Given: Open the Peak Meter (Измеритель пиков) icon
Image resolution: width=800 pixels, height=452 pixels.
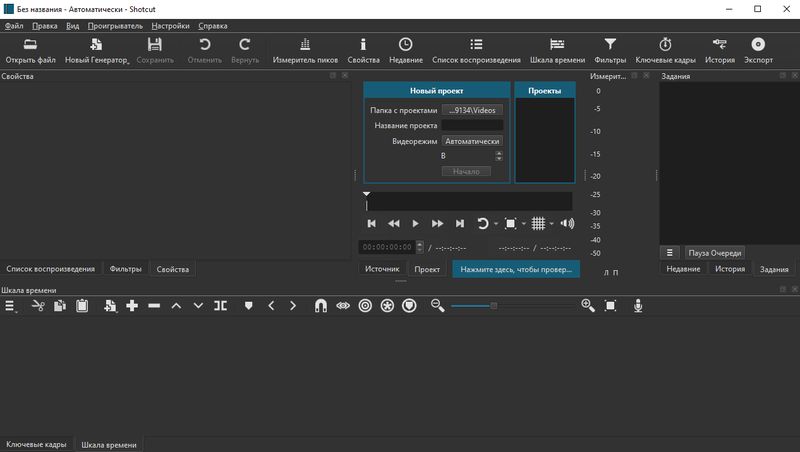Looking at the screenshot, I should pos(304,45).
